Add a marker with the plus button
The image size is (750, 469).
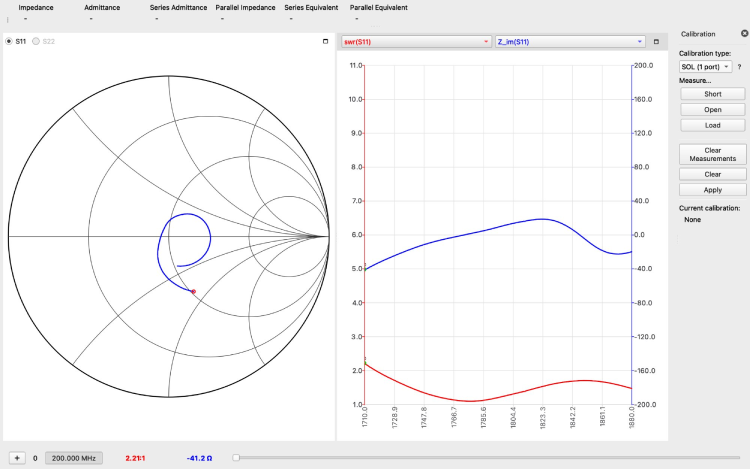[16, 458]
